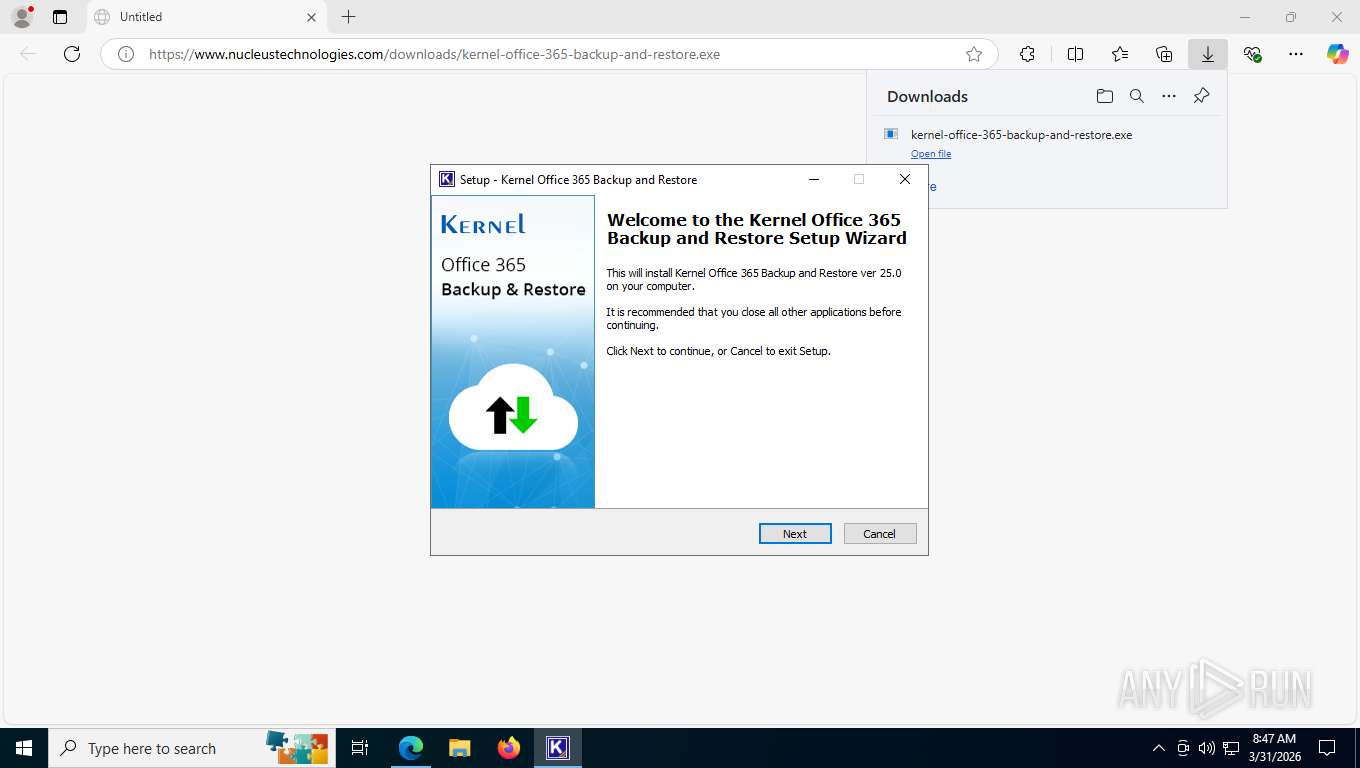Open the downloads folder icon

pos(1105,96)
